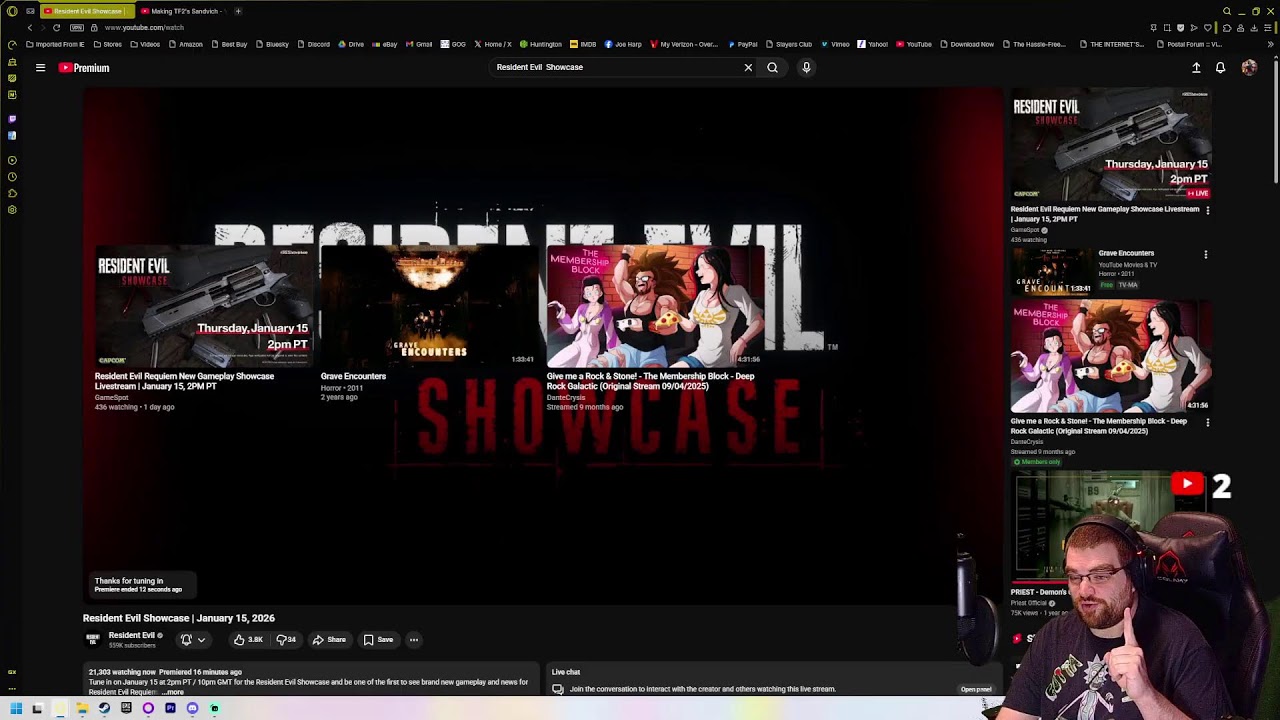Open a new browser tab with the plus icon

pyautogui.click(x=238, y=11)
